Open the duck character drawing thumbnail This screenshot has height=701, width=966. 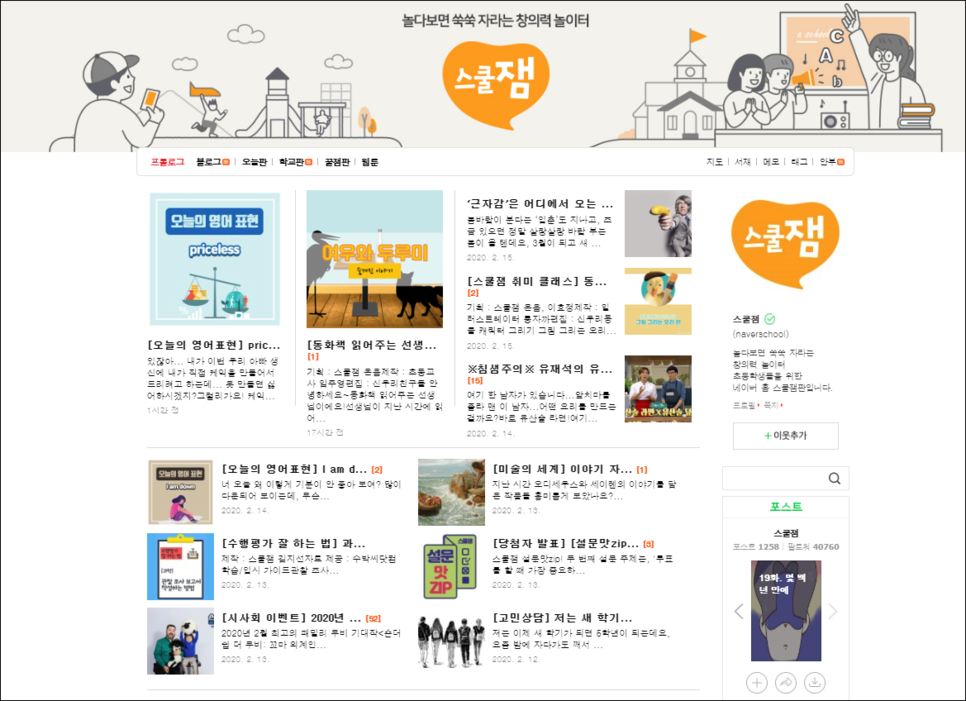658,301
